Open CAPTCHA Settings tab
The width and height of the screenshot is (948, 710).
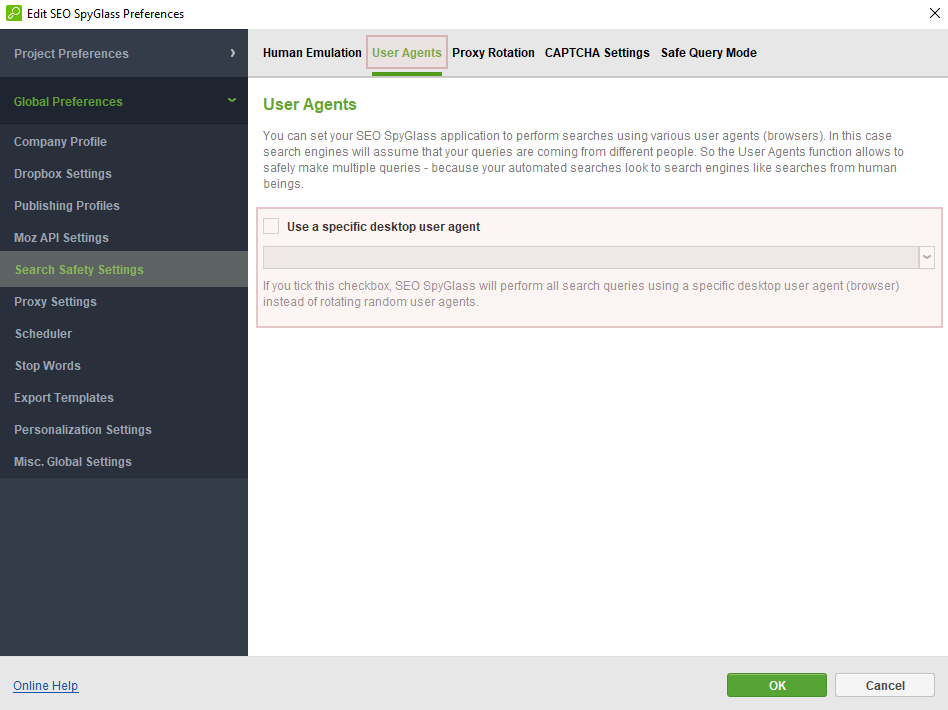coord(597,53)
